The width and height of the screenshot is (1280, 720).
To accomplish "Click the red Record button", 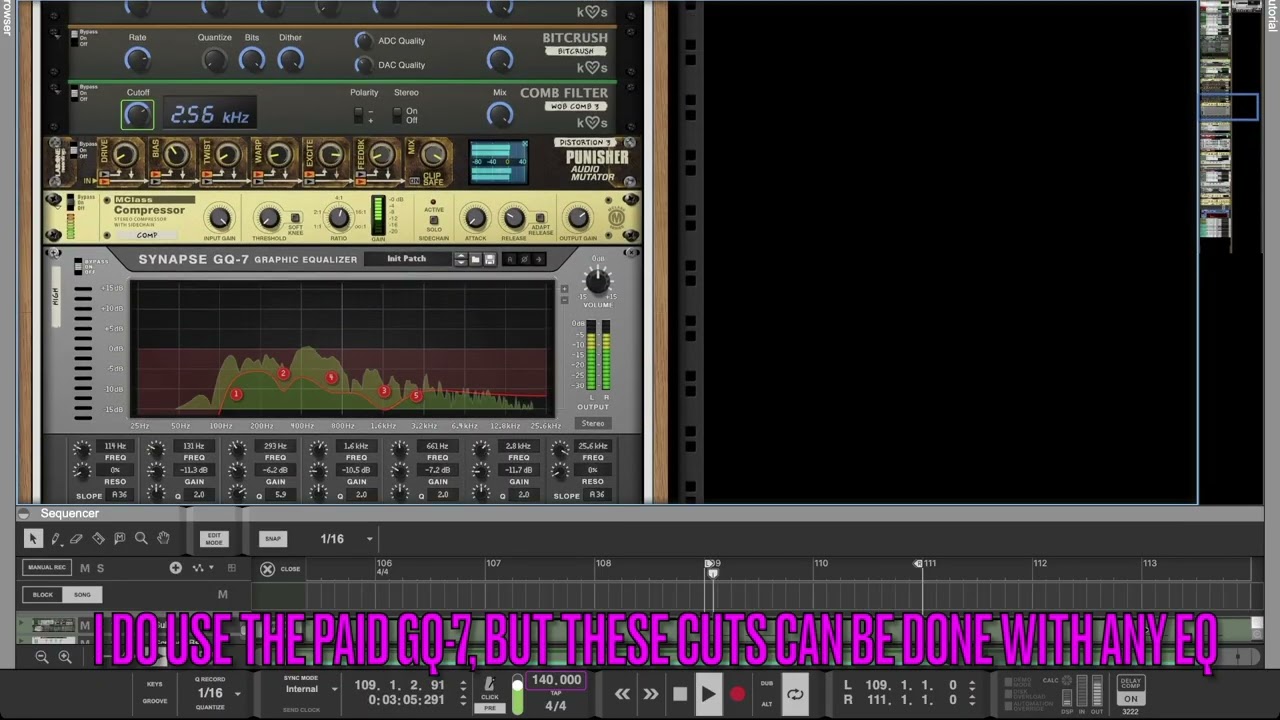I will point(738,694).
